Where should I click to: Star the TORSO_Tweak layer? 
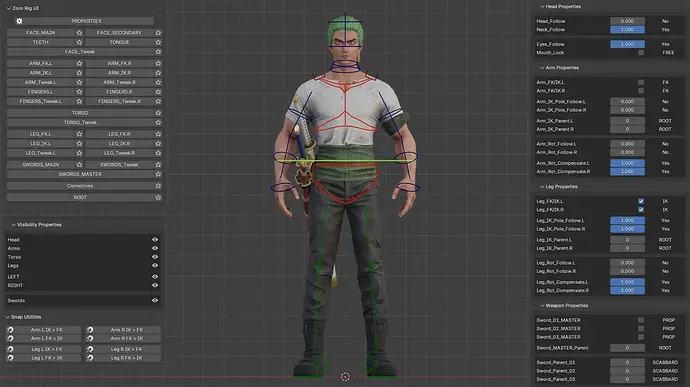(158, 122)
